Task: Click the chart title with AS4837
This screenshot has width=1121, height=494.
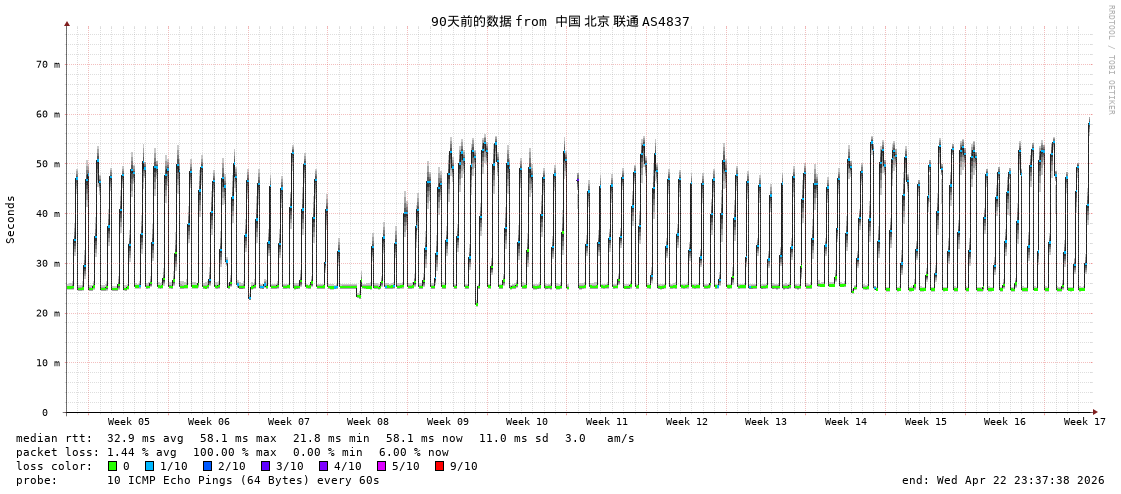Action: (x=560, y=21)
